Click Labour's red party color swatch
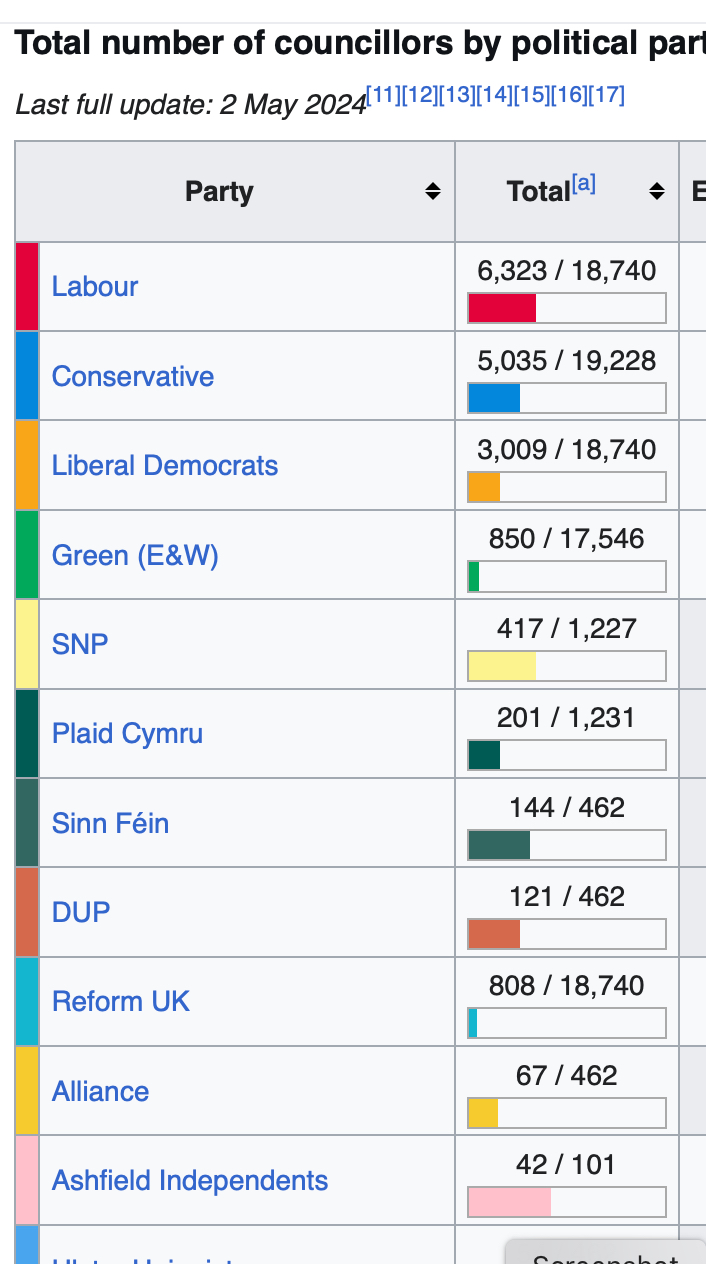This screenshot has height=1264, width=706. pos(27,287)
